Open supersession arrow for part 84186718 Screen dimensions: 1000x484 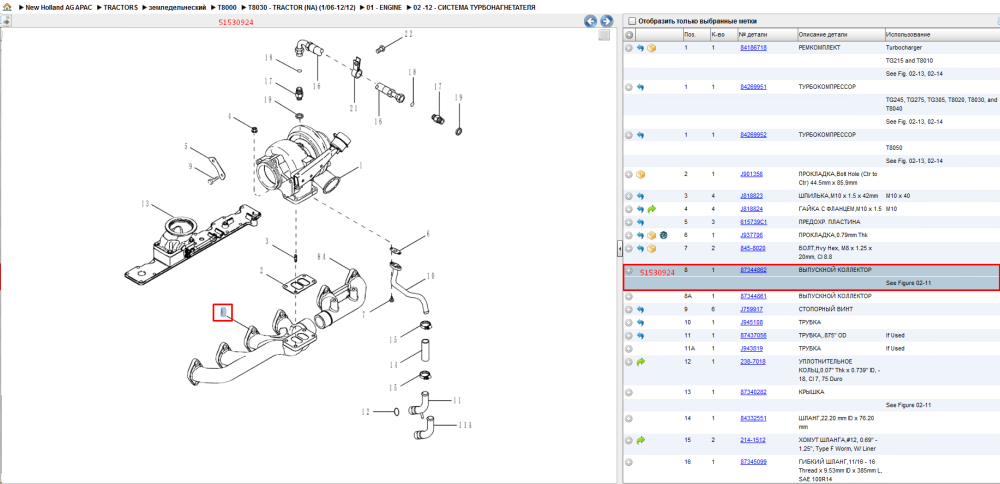[x=640, y=48]
